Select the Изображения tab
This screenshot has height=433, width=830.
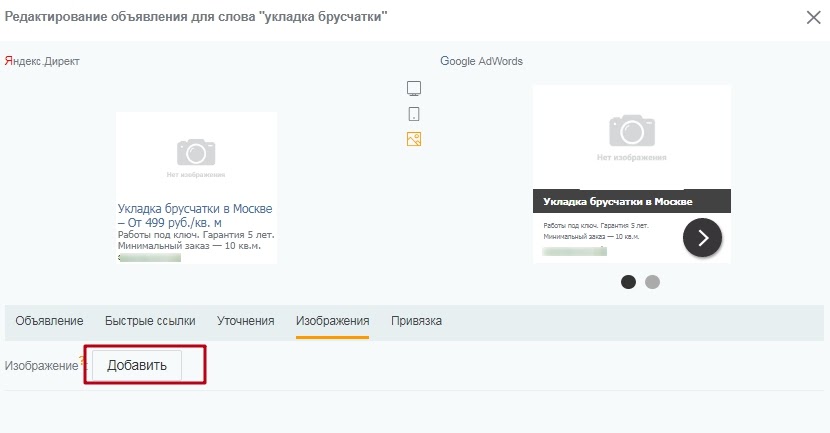click(x=332, y=321)
